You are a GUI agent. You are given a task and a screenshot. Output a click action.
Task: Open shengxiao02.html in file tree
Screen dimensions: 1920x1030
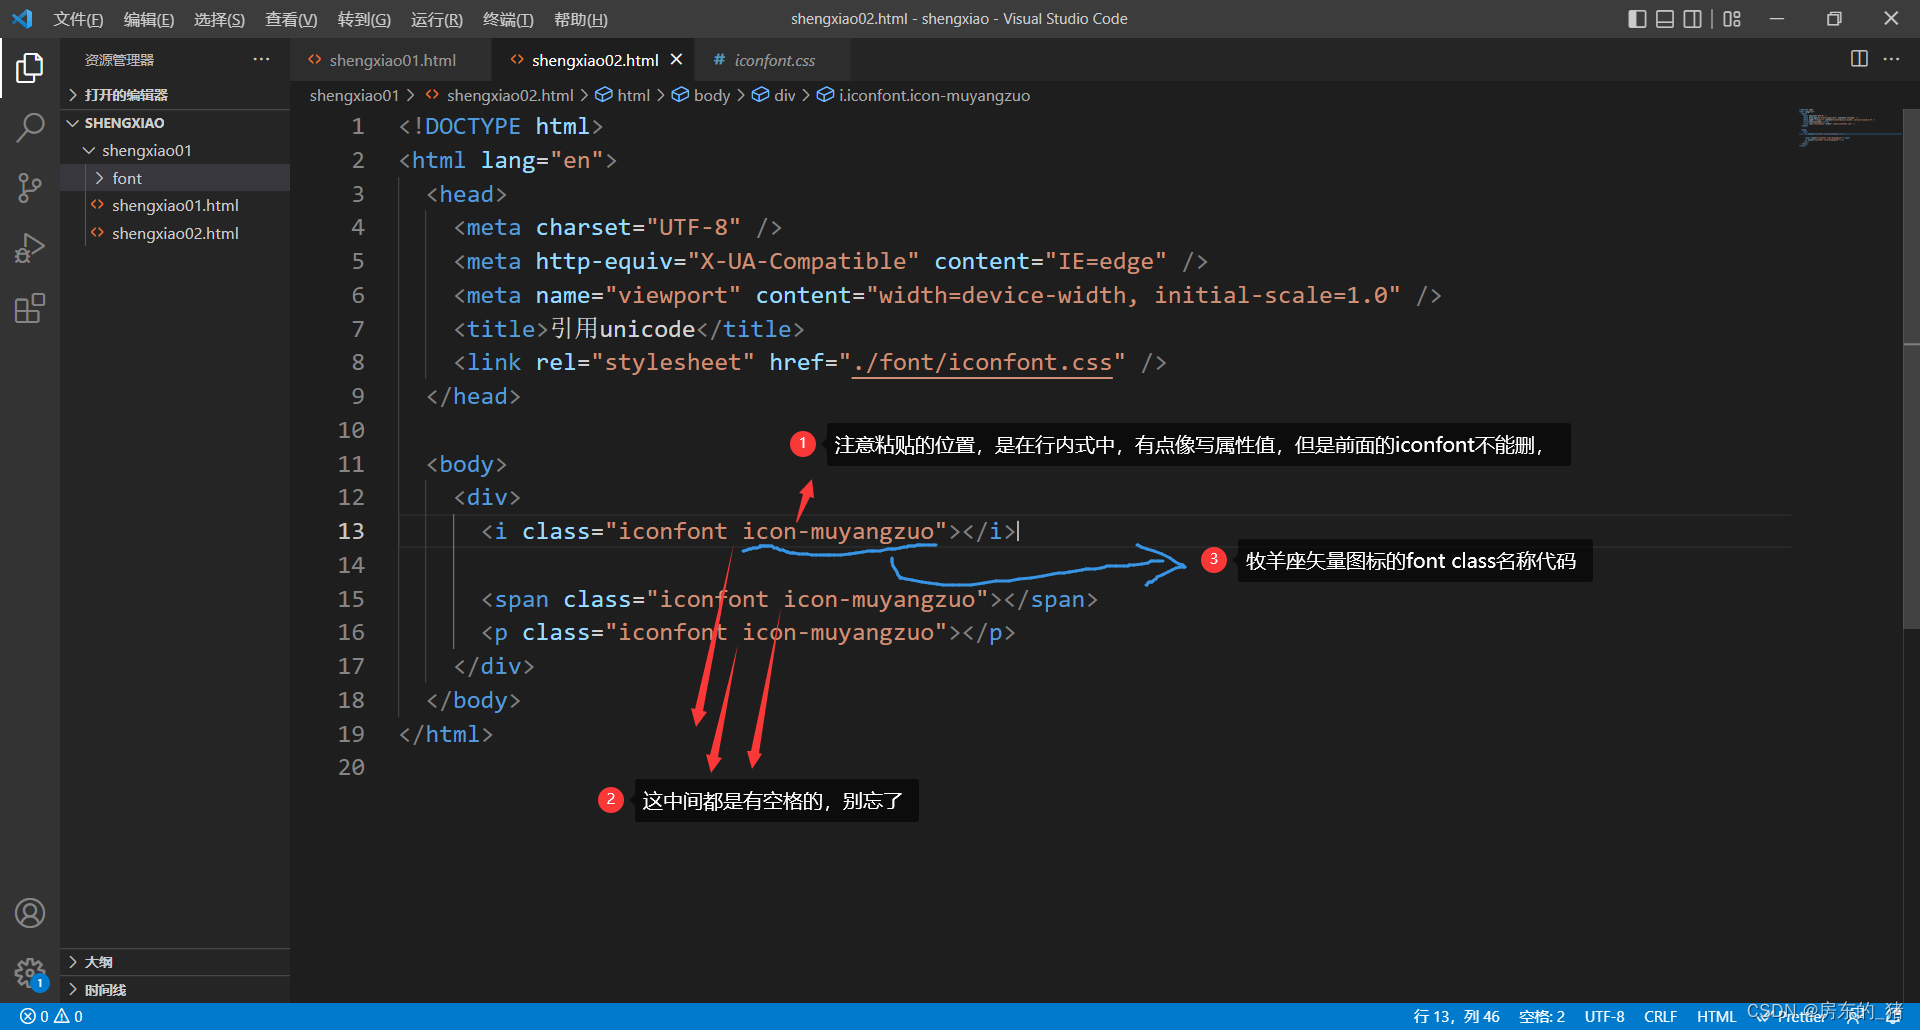pyautogui.click(x=175, y=233)
